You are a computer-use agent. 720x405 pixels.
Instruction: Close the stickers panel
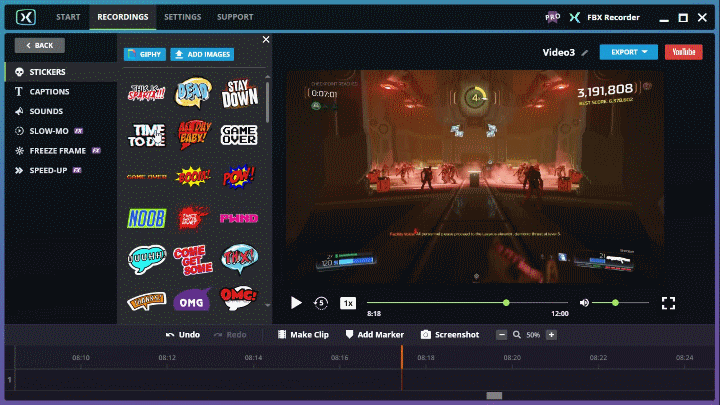[x=266, y=39]
